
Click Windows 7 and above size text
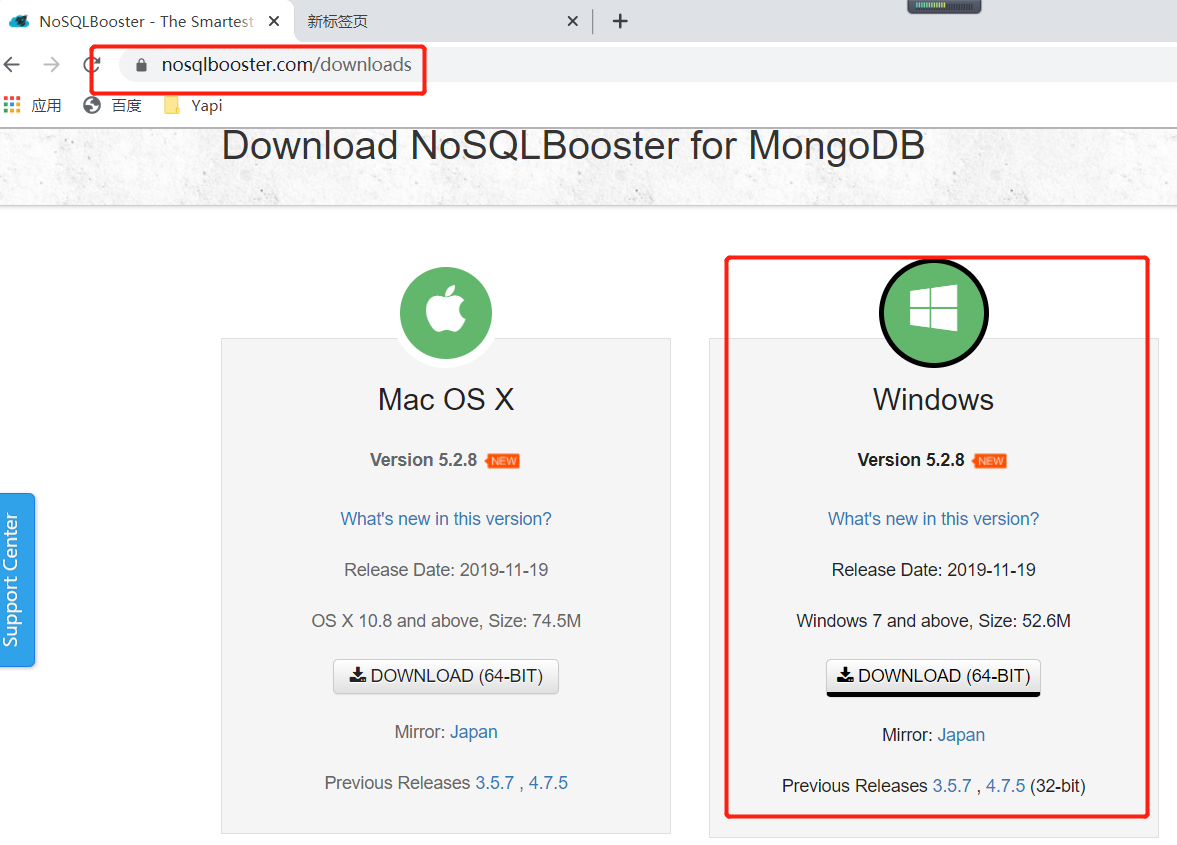point(933,621)
